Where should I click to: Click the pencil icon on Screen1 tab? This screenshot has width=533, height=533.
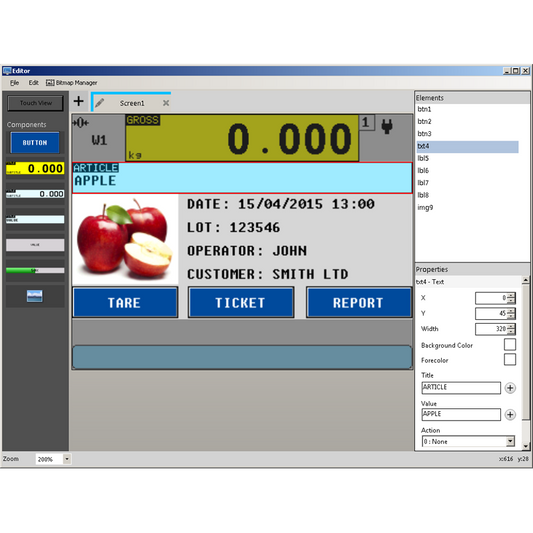click(99, 103)
